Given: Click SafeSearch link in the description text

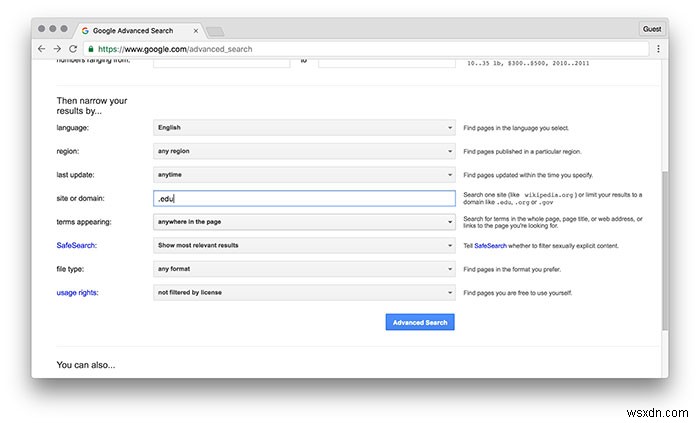Looking at the screenshot, I should click(x=490, y=246).
